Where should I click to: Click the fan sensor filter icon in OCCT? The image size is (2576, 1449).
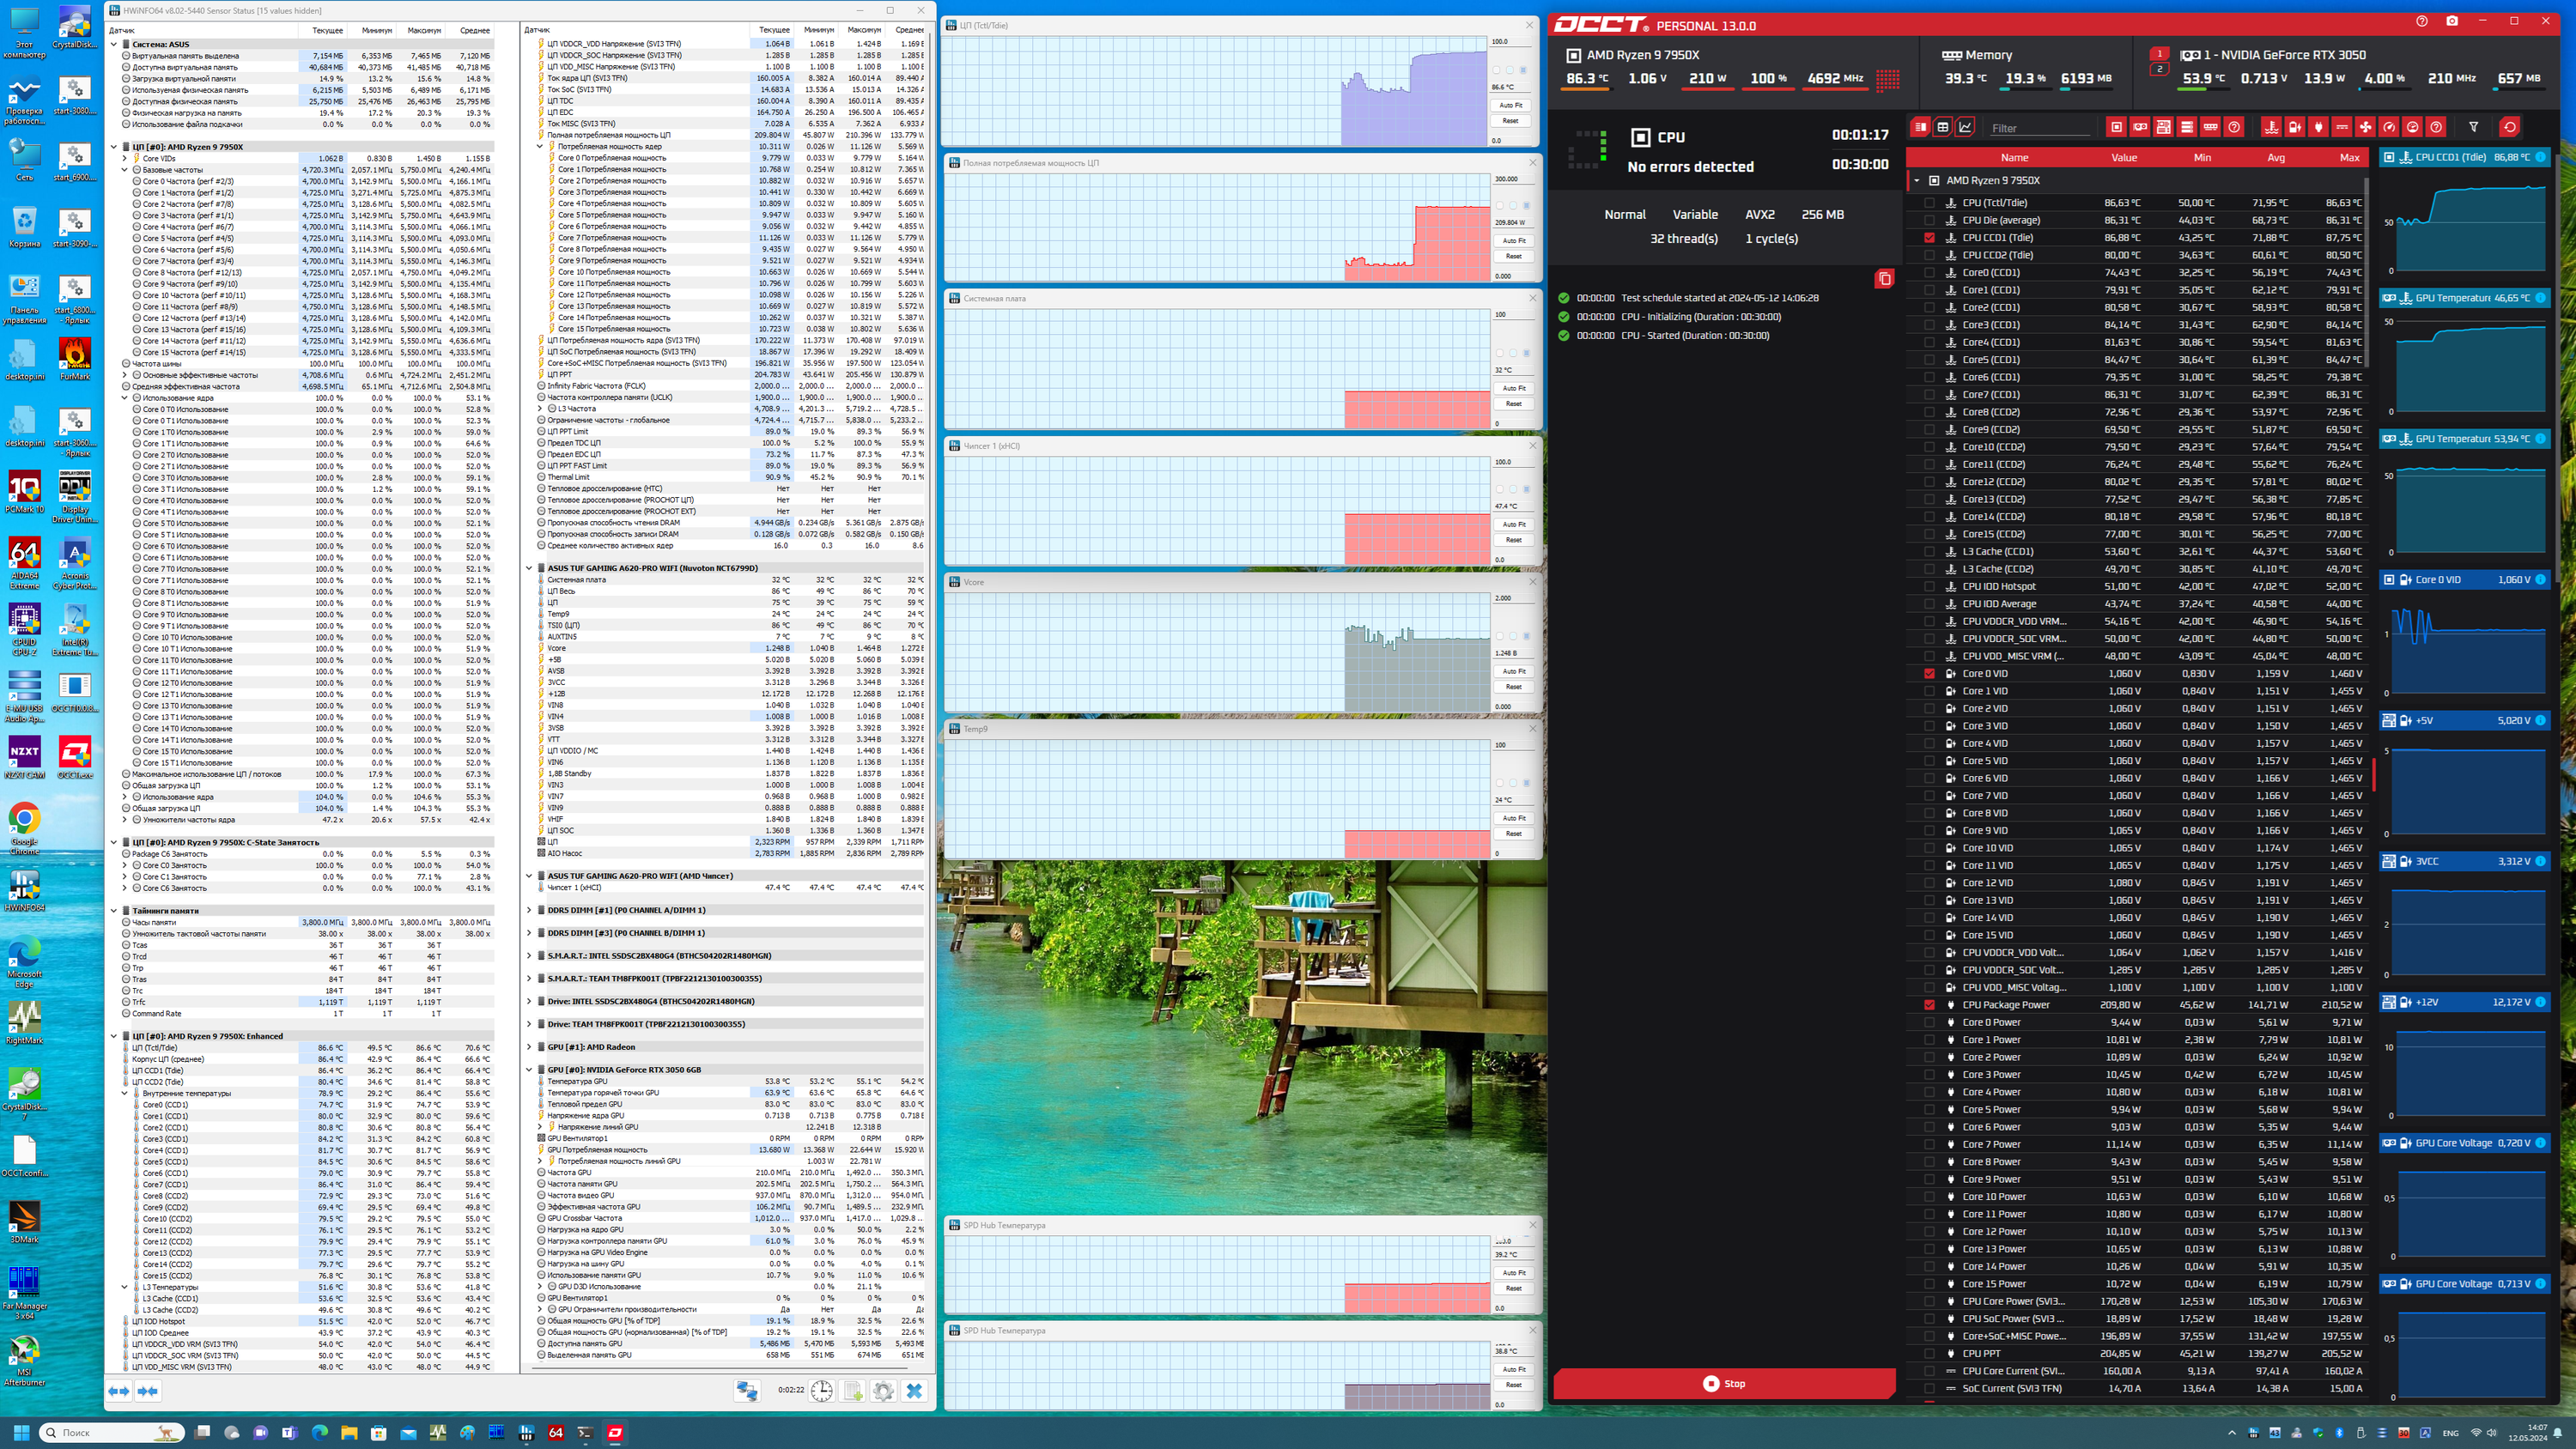(2365, 127)
